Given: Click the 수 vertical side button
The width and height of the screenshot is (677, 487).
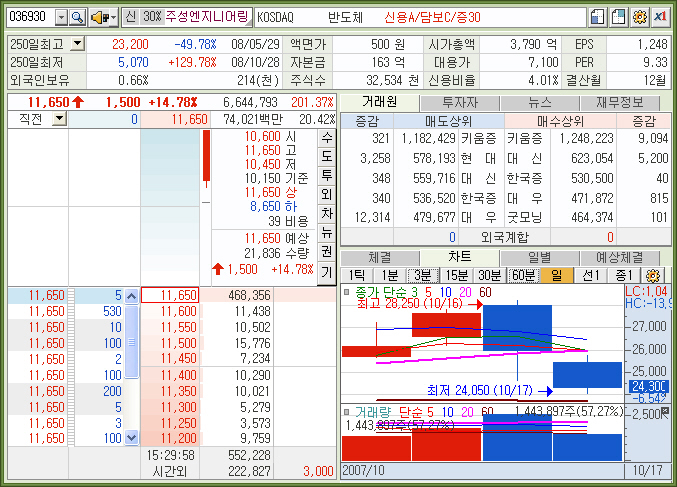Looking at the screenshot, I should pos(326,138).
